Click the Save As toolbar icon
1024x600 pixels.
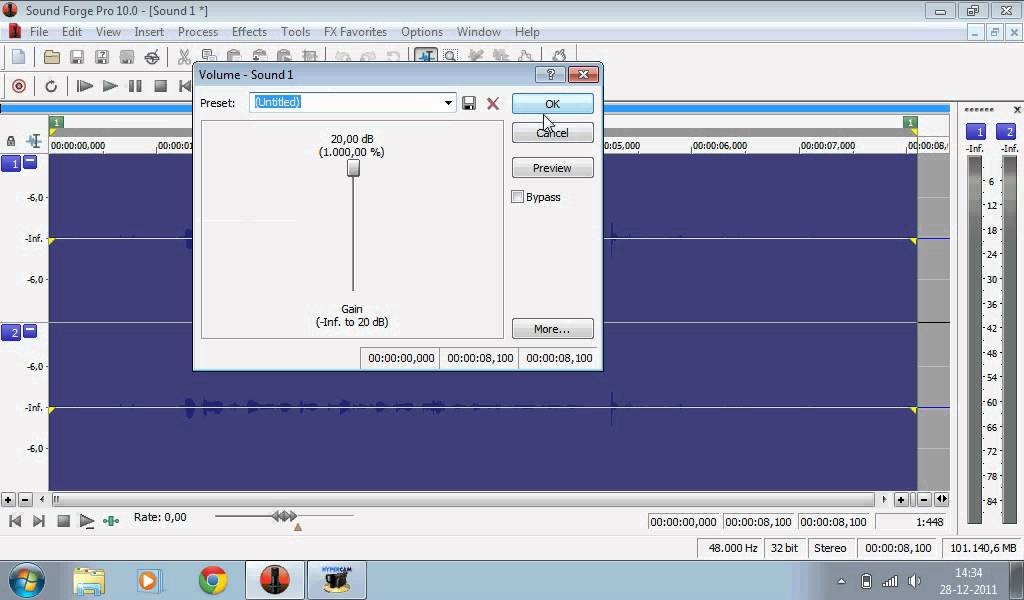coord(102,57)
